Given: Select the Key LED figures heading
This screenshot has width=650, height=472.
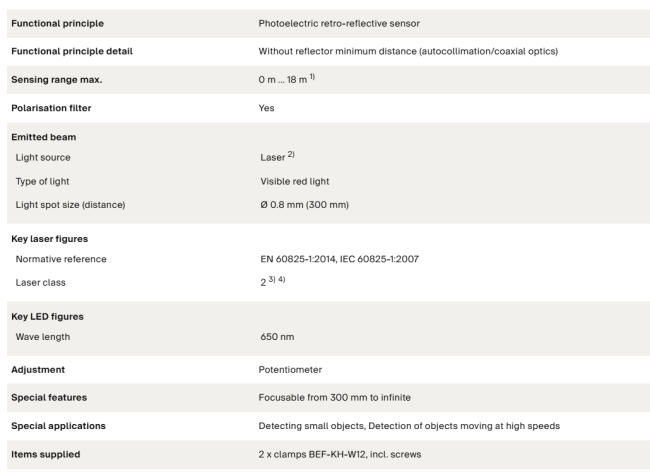Looking at the screenshot, I should [x=47, y=317].
